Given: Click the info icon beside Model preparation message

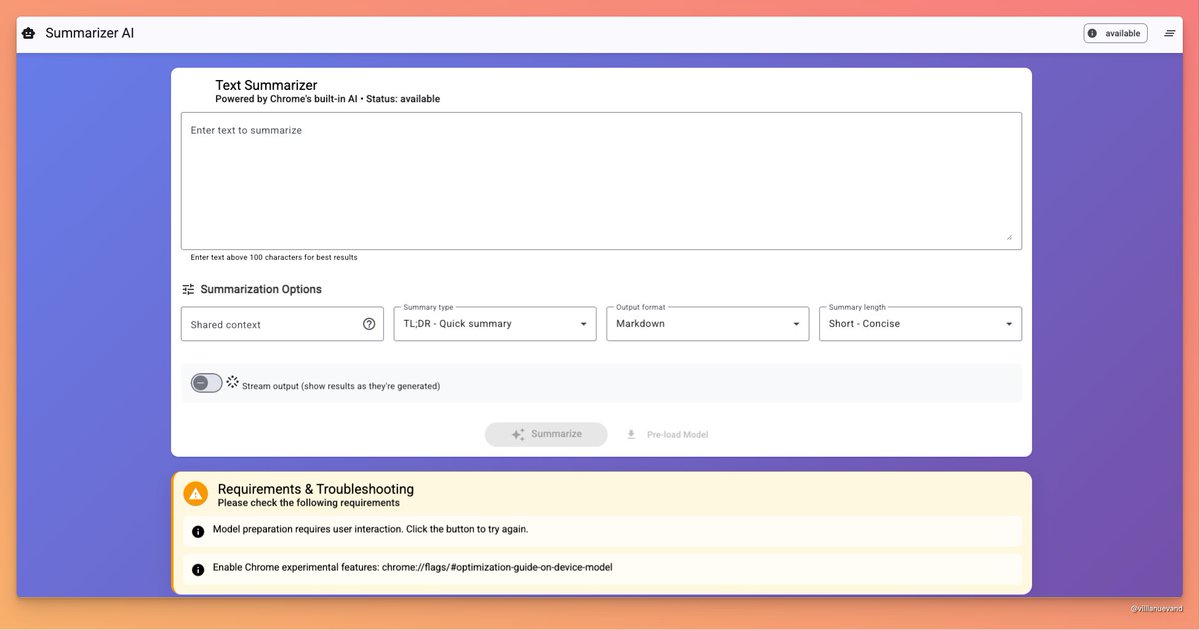Looking at the screenshot, I should click(x=198, y=531).
